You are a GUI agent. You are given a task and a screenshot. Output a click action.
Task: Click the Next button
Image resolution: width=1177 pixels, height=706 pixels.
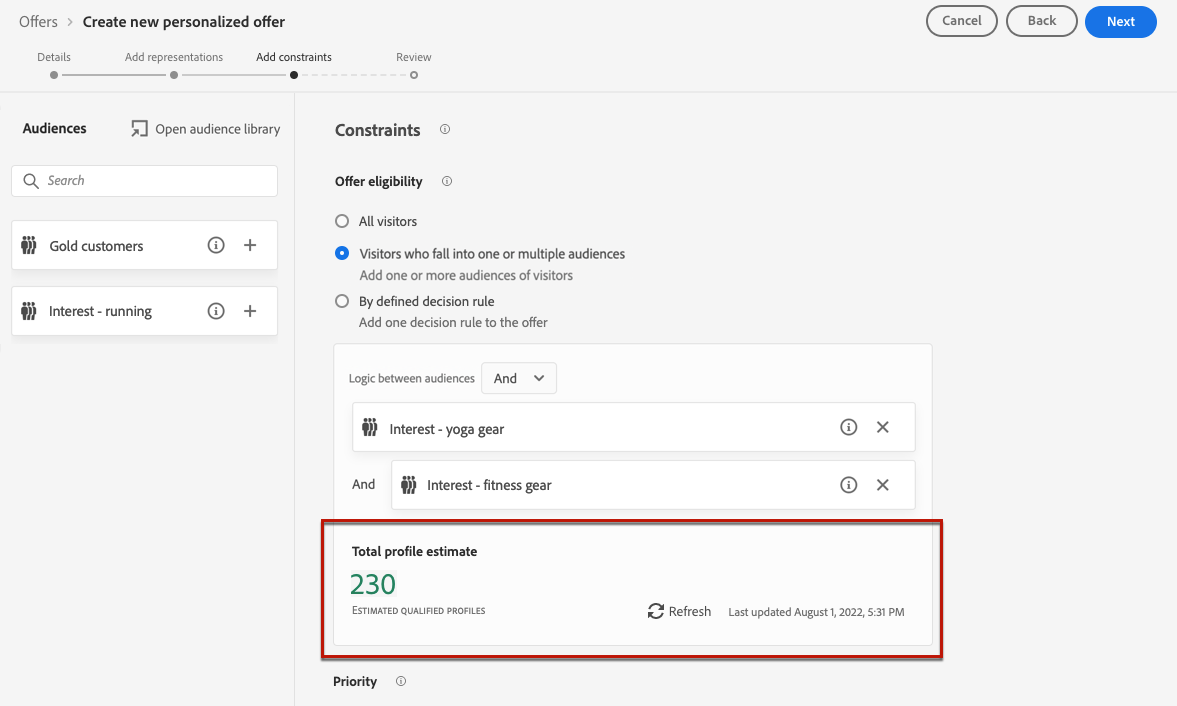pyautogui.click(x=1120, y=21)
